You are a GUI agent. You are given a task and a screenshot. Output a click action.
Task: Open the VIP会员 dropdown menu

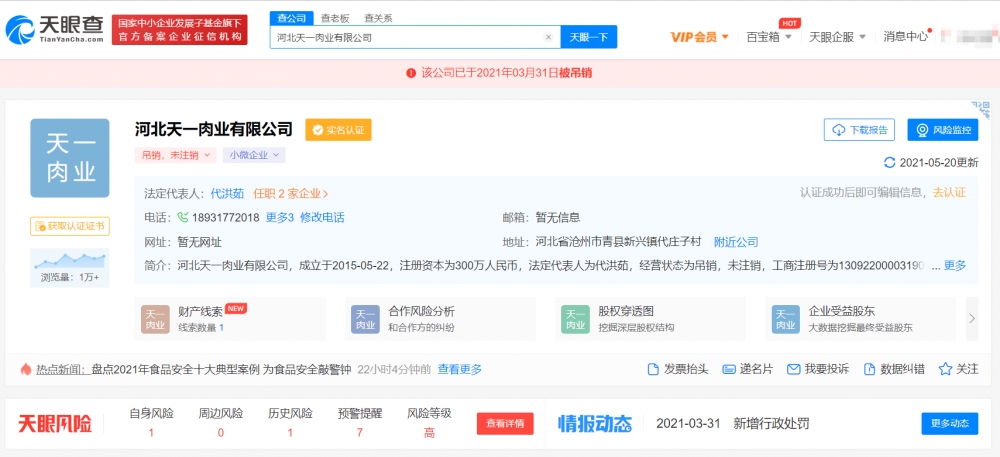point(700,37)
